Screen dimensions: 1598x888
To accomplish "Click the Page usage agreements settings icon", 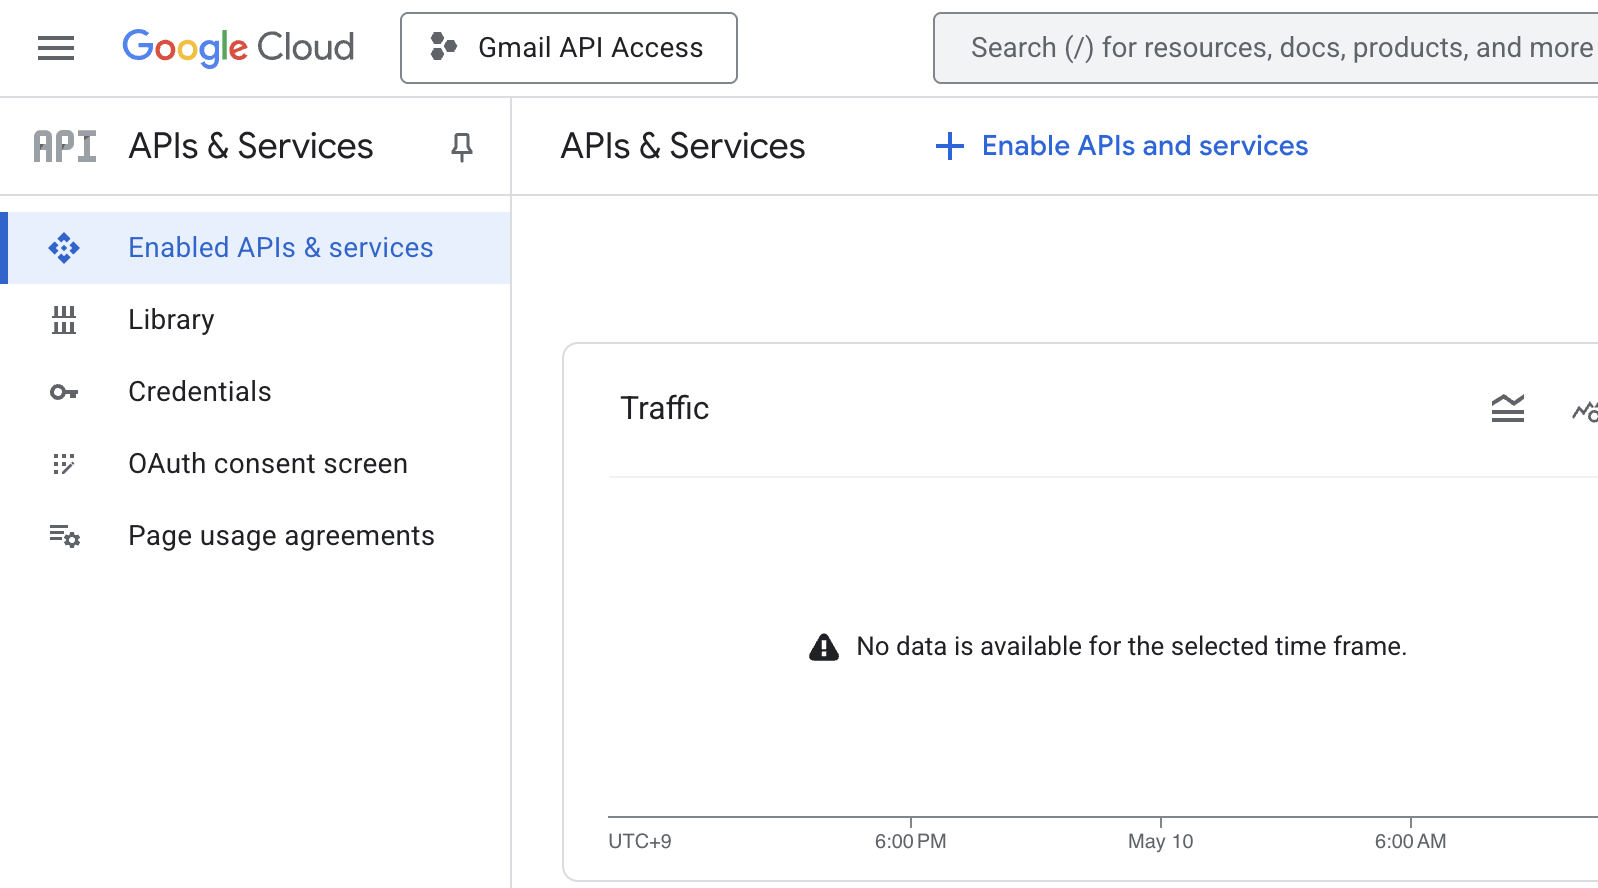I will tap(65, 536).
